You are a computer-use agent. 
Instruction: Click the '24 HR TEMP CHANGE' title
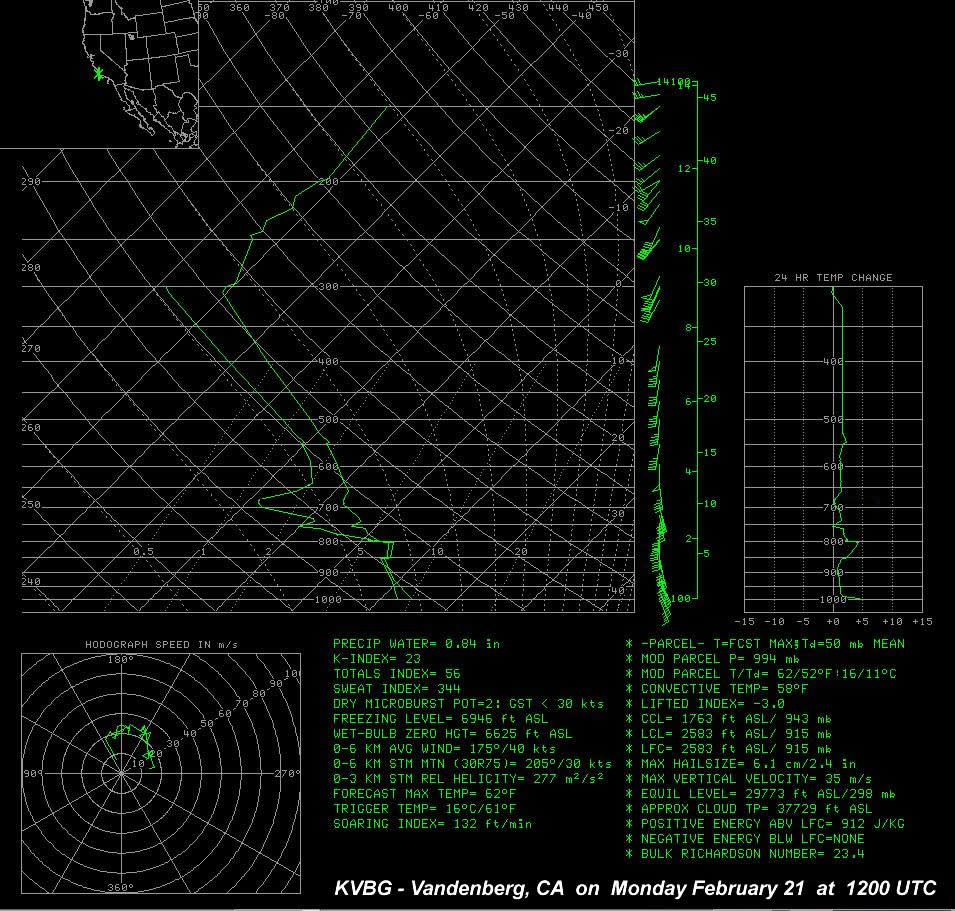(833, 278)
